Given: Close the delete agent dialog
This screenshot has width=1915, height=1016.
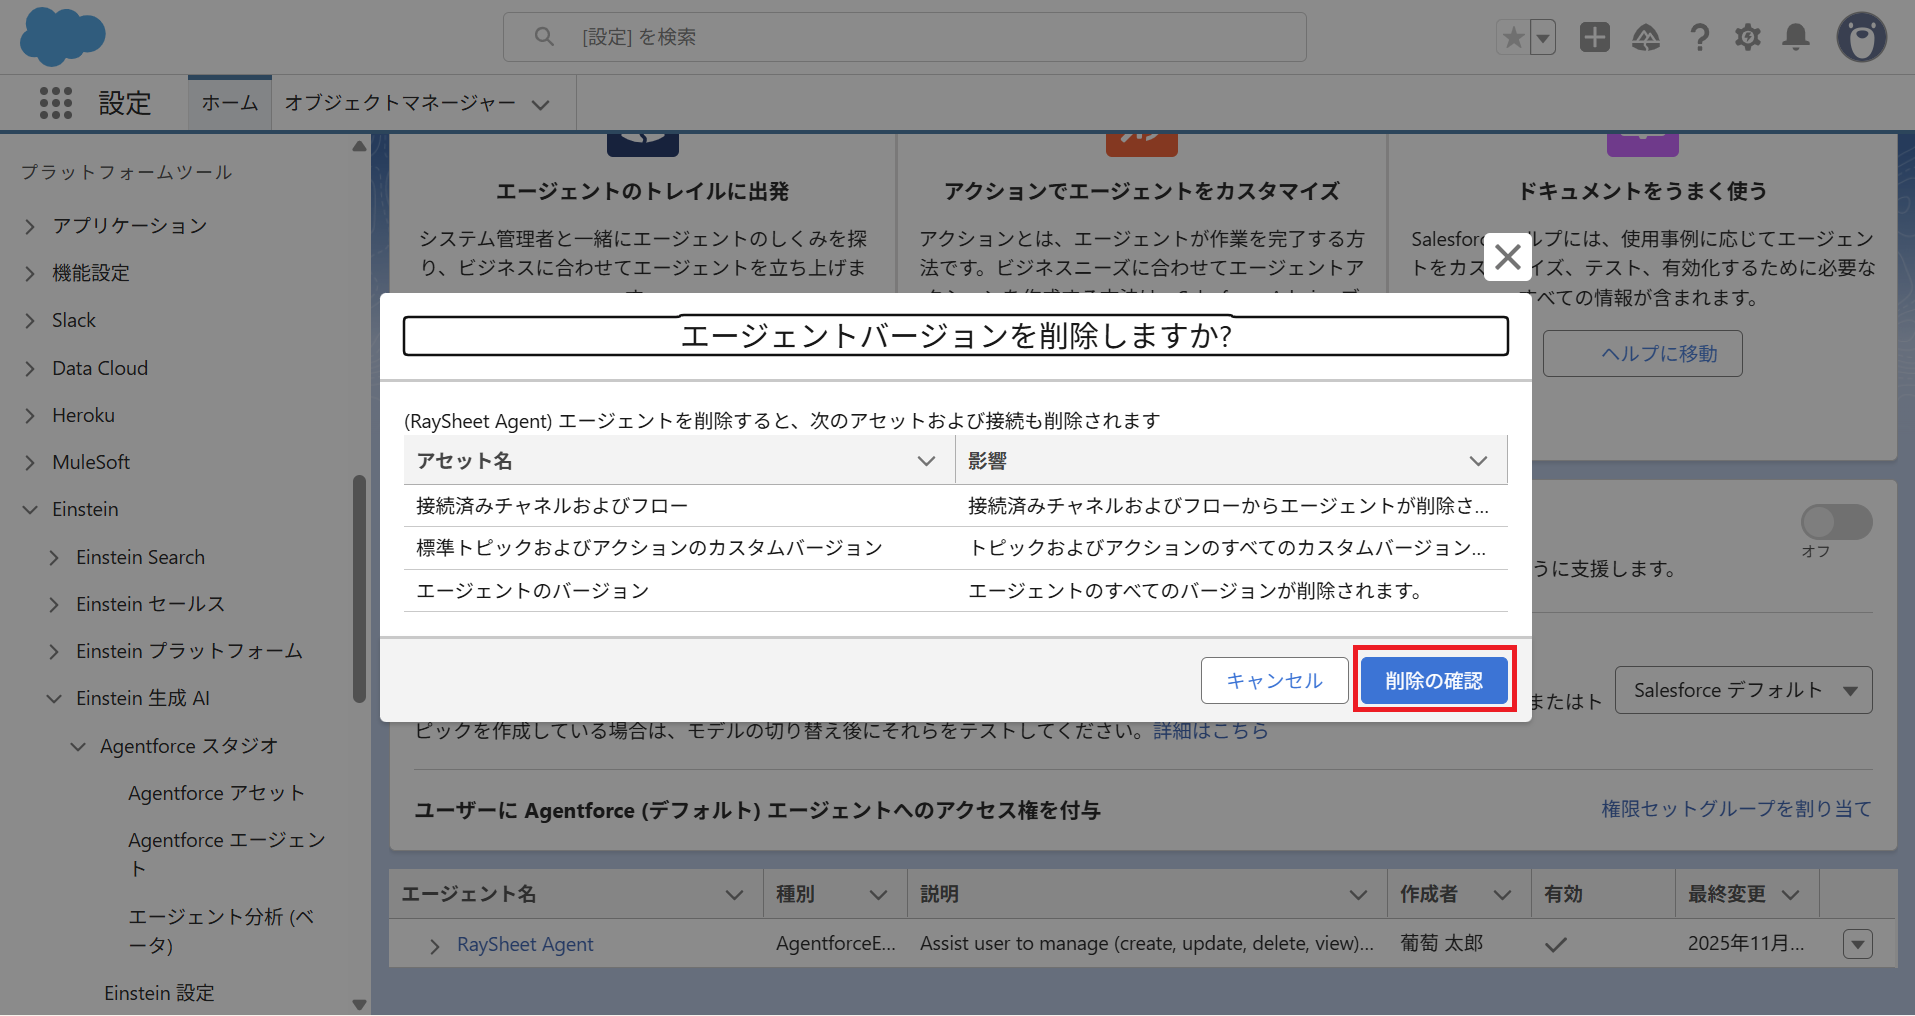Looking at the screenshot, I should (x=1507, y=257).
